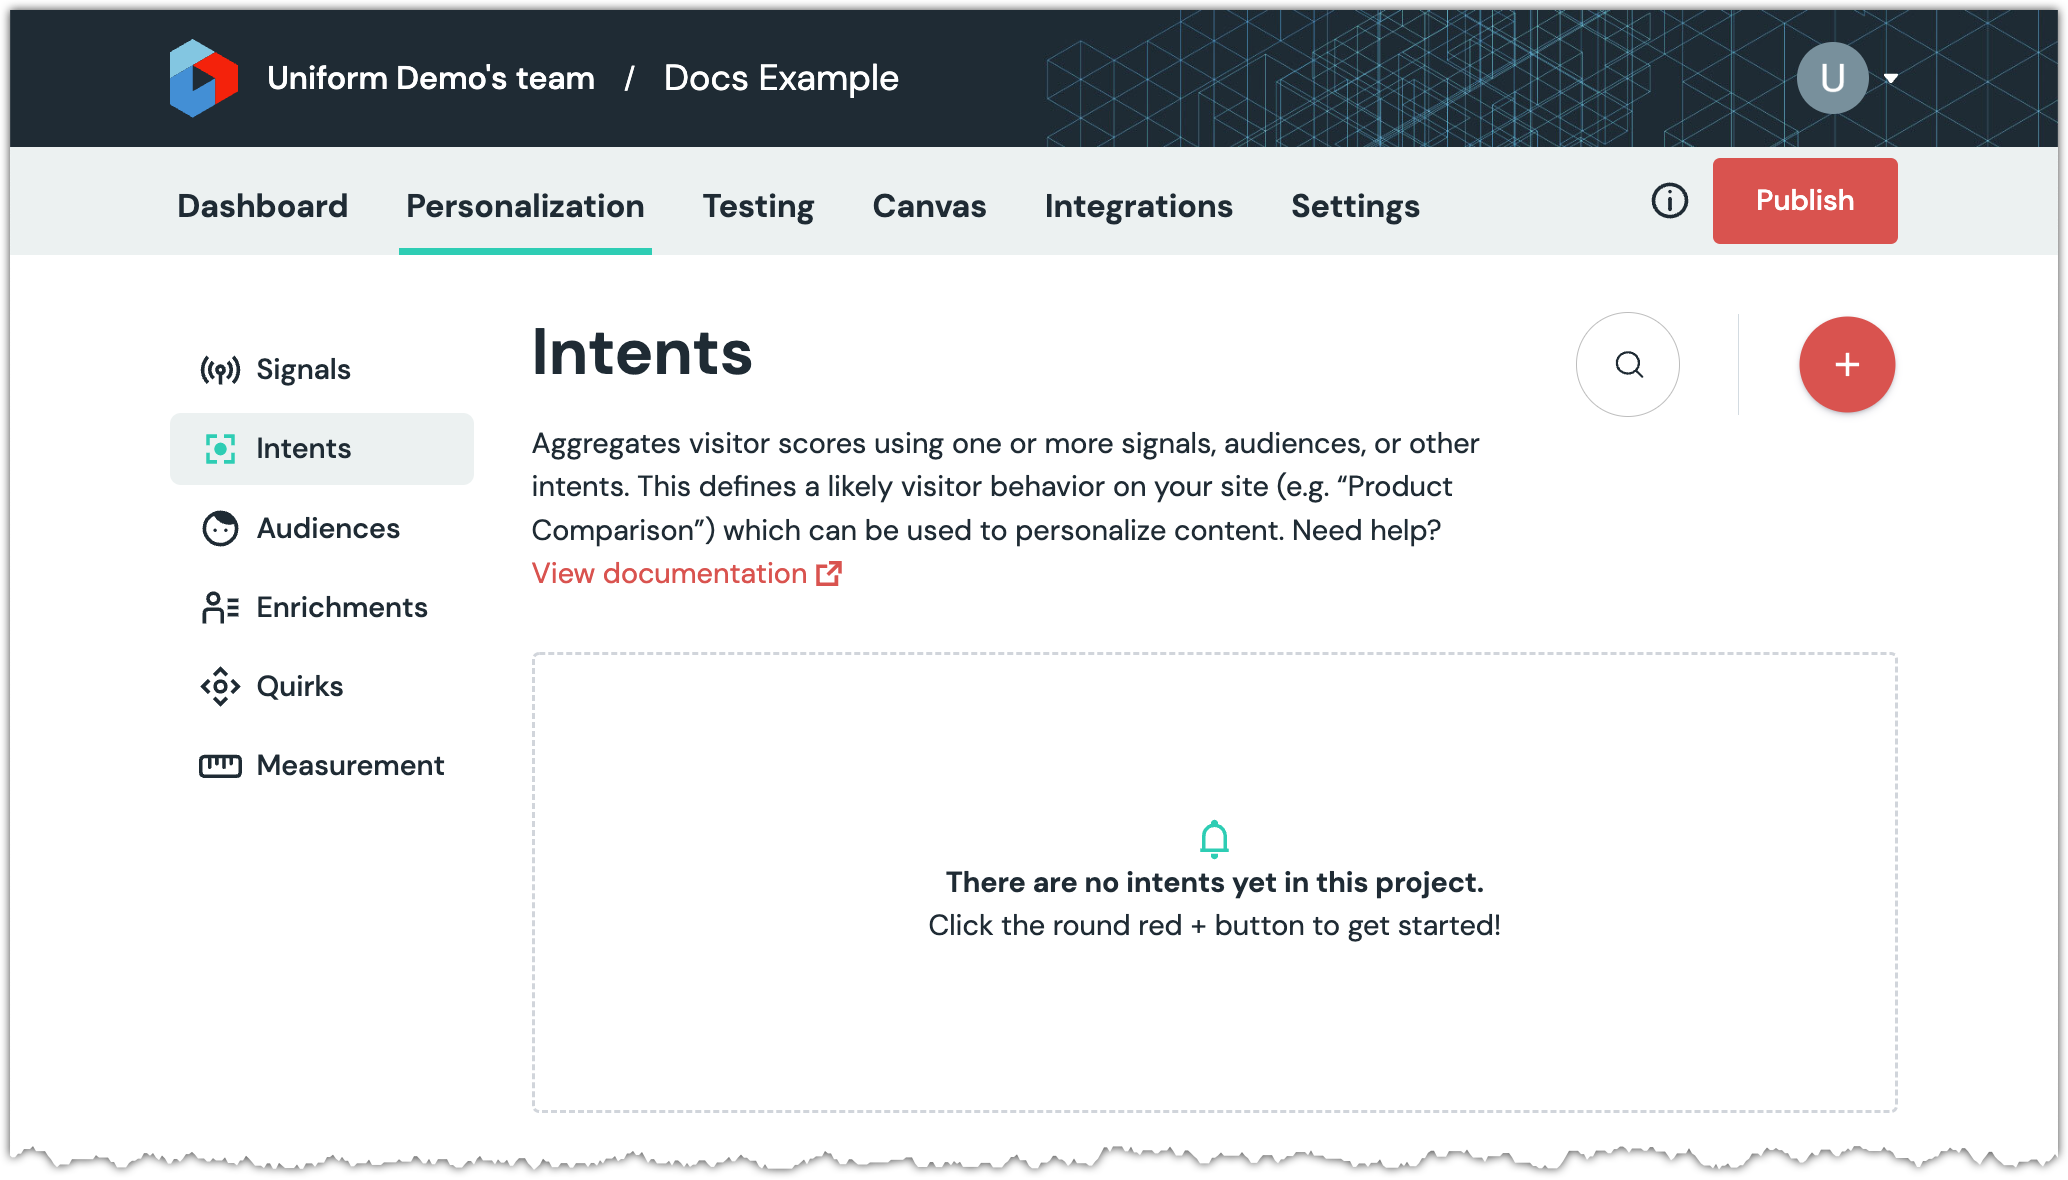The width and height of the screenshot is (2068, 1180).
Task: Click the Enrichments person-list icon
Action: (220, 607)
